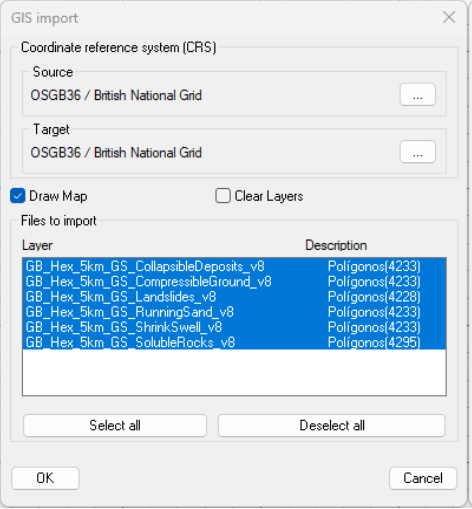The image size is (472, 509).
Task: Open Source CRS browse button
Action: coord(417,95)
